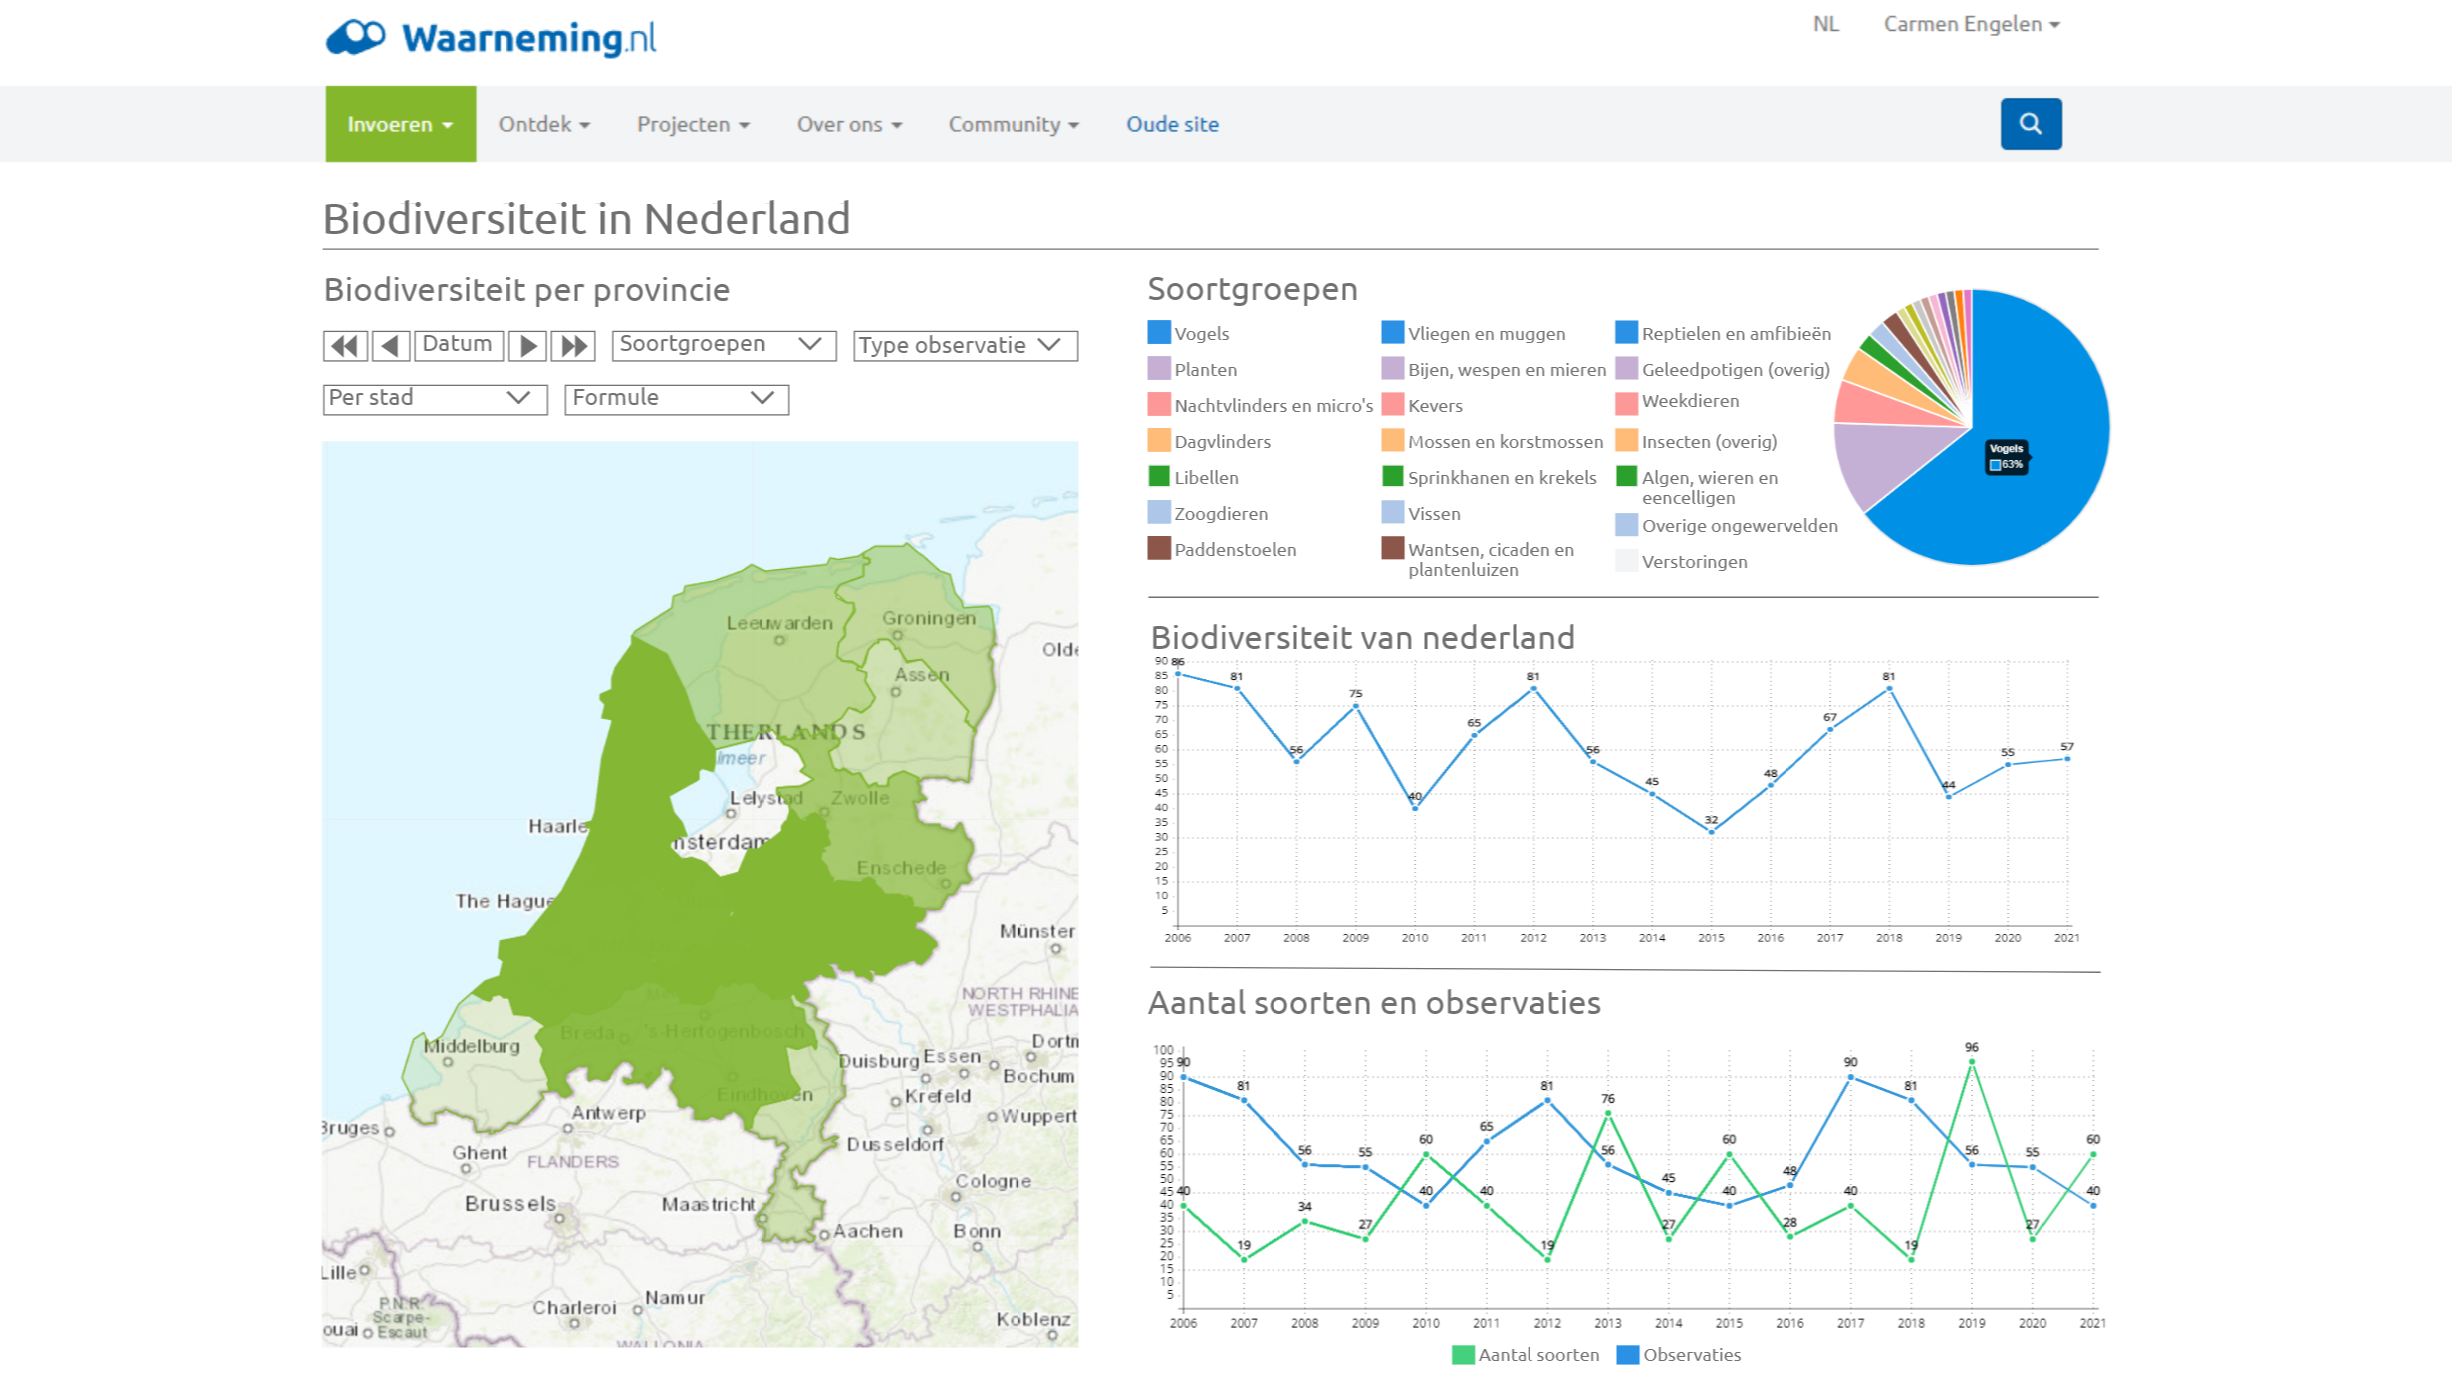
Task: Go to the Oude site link
Action: click(x=1172, y=124)
